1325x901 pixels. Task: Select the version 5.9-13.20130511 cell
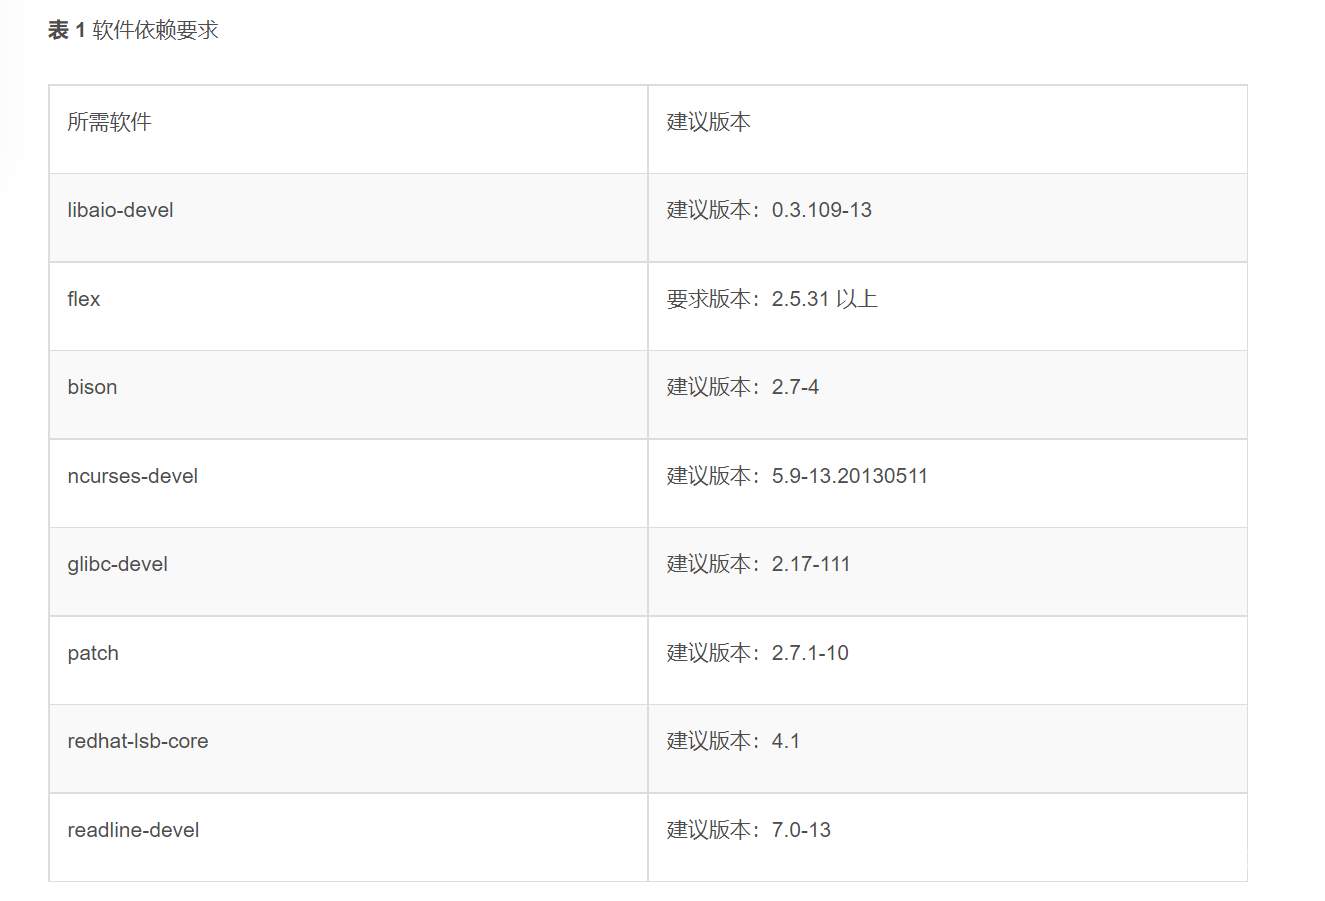797,476
